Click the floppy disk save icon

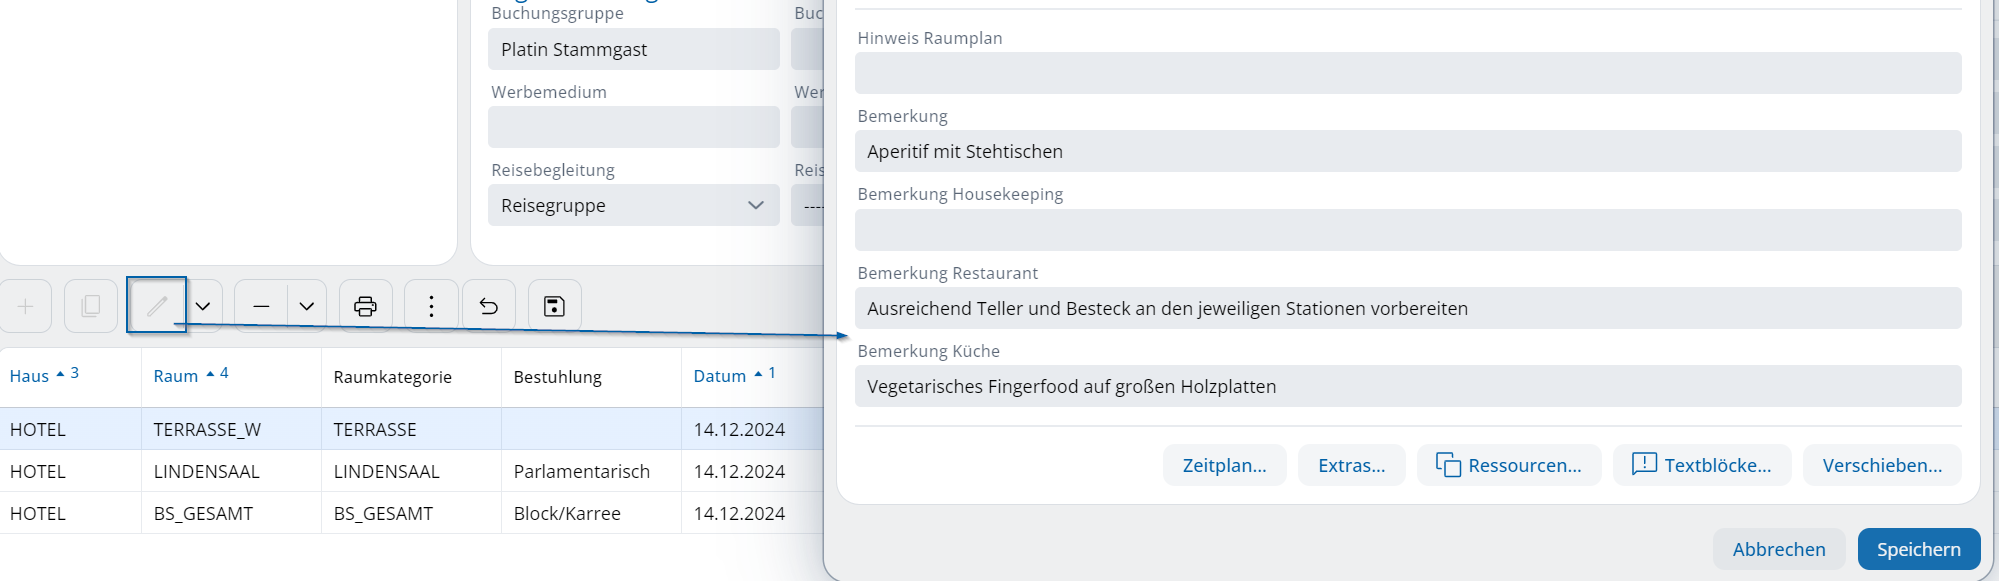point(554,306)
